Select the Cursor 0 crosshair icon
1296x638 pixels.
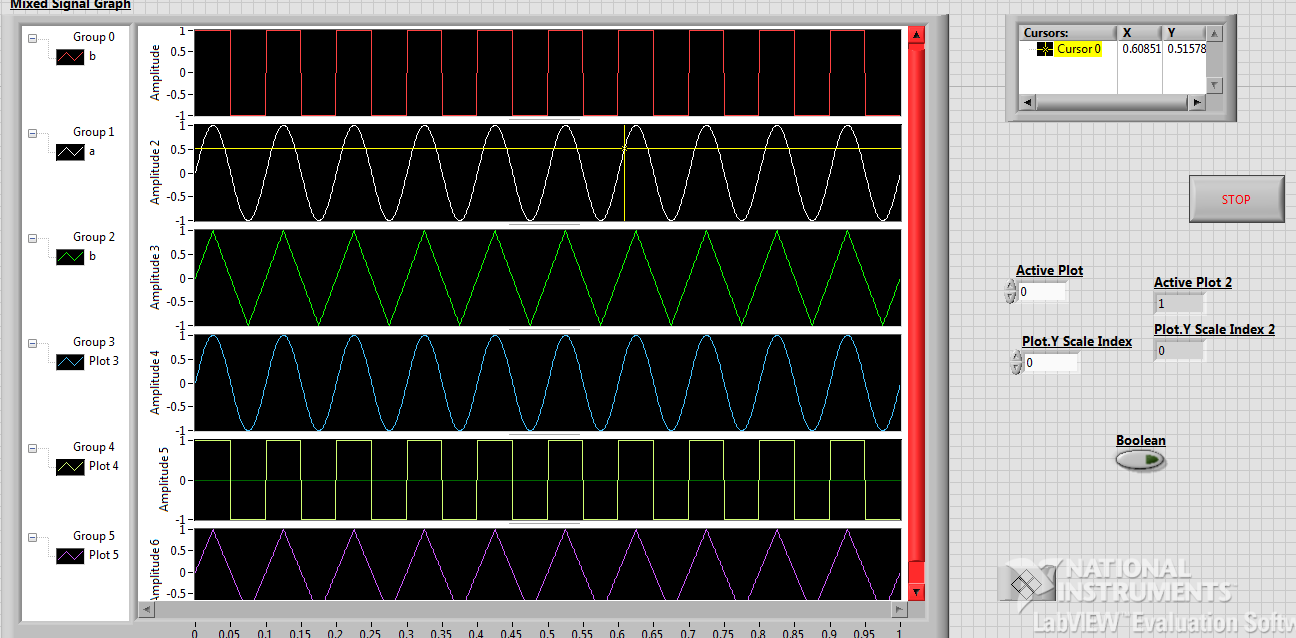(1045, 49)
